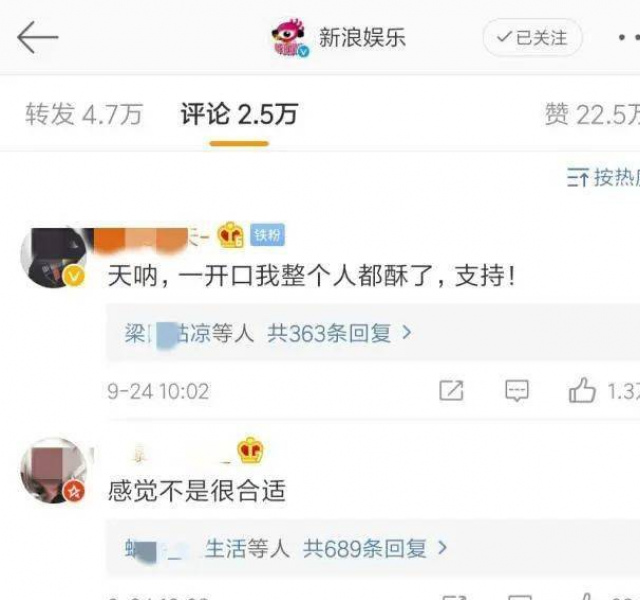
Task: Toggle the 已关注 follow button
Action: click(532, 38)
